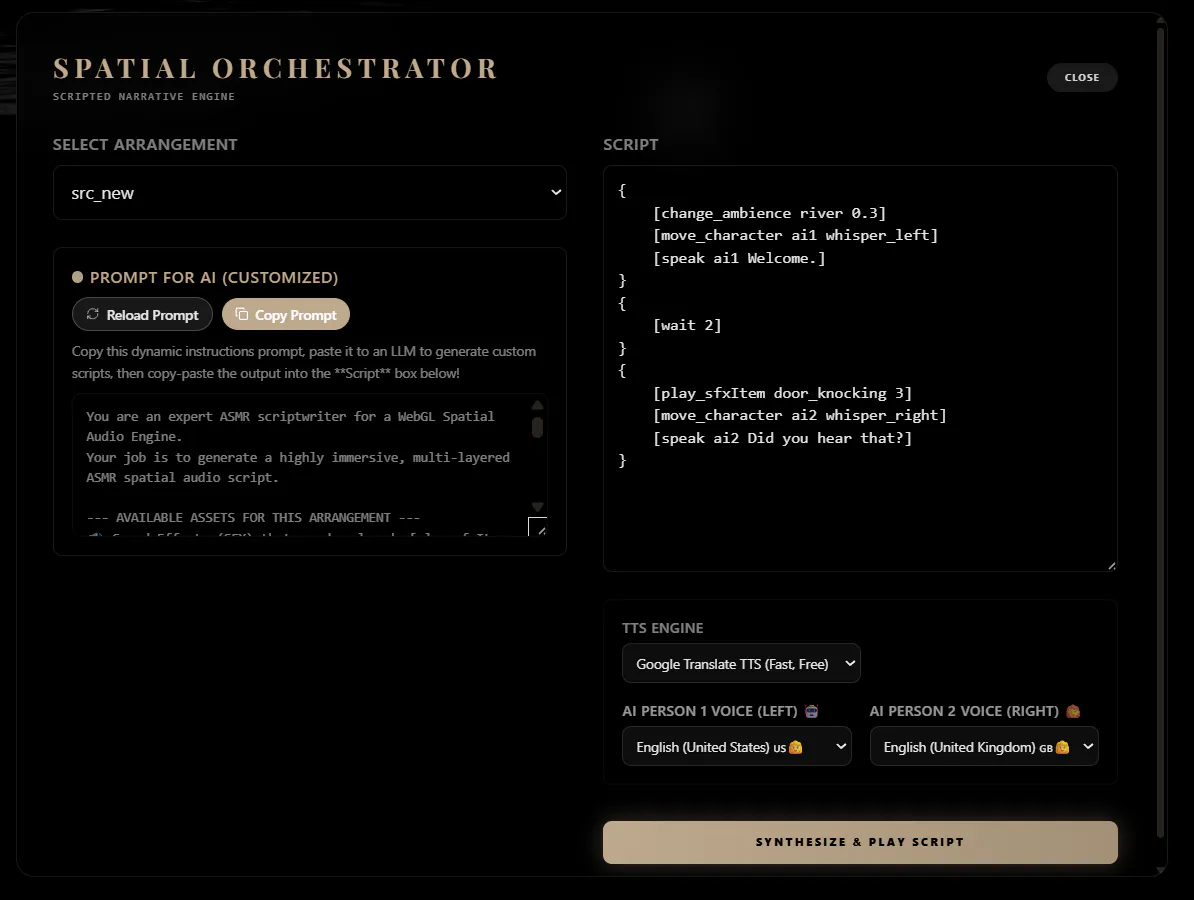Click the emoji beside AI Person 1 Voice label
The image size is (1194, 900).
click(812, 711)
